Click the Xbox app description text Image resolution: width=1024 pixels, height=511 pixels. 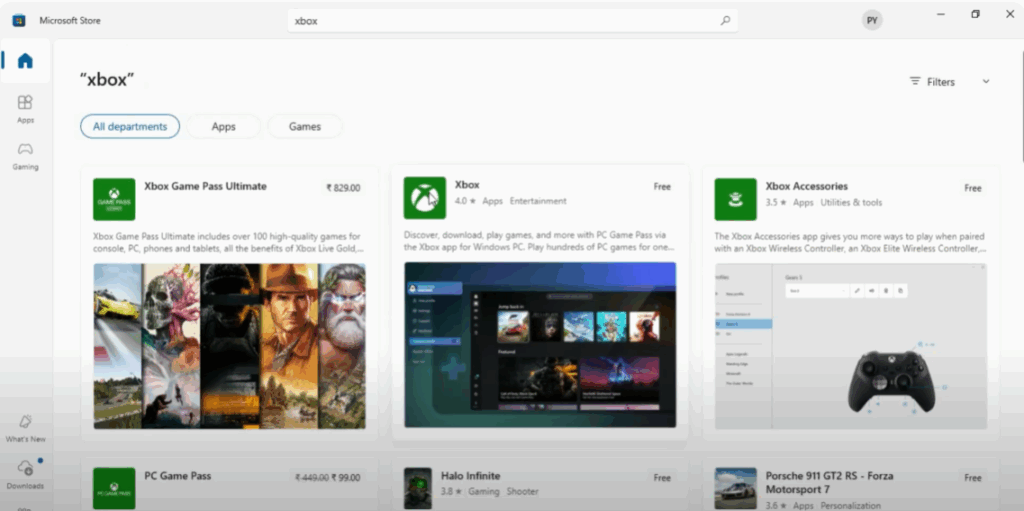(x=539, y=241)
